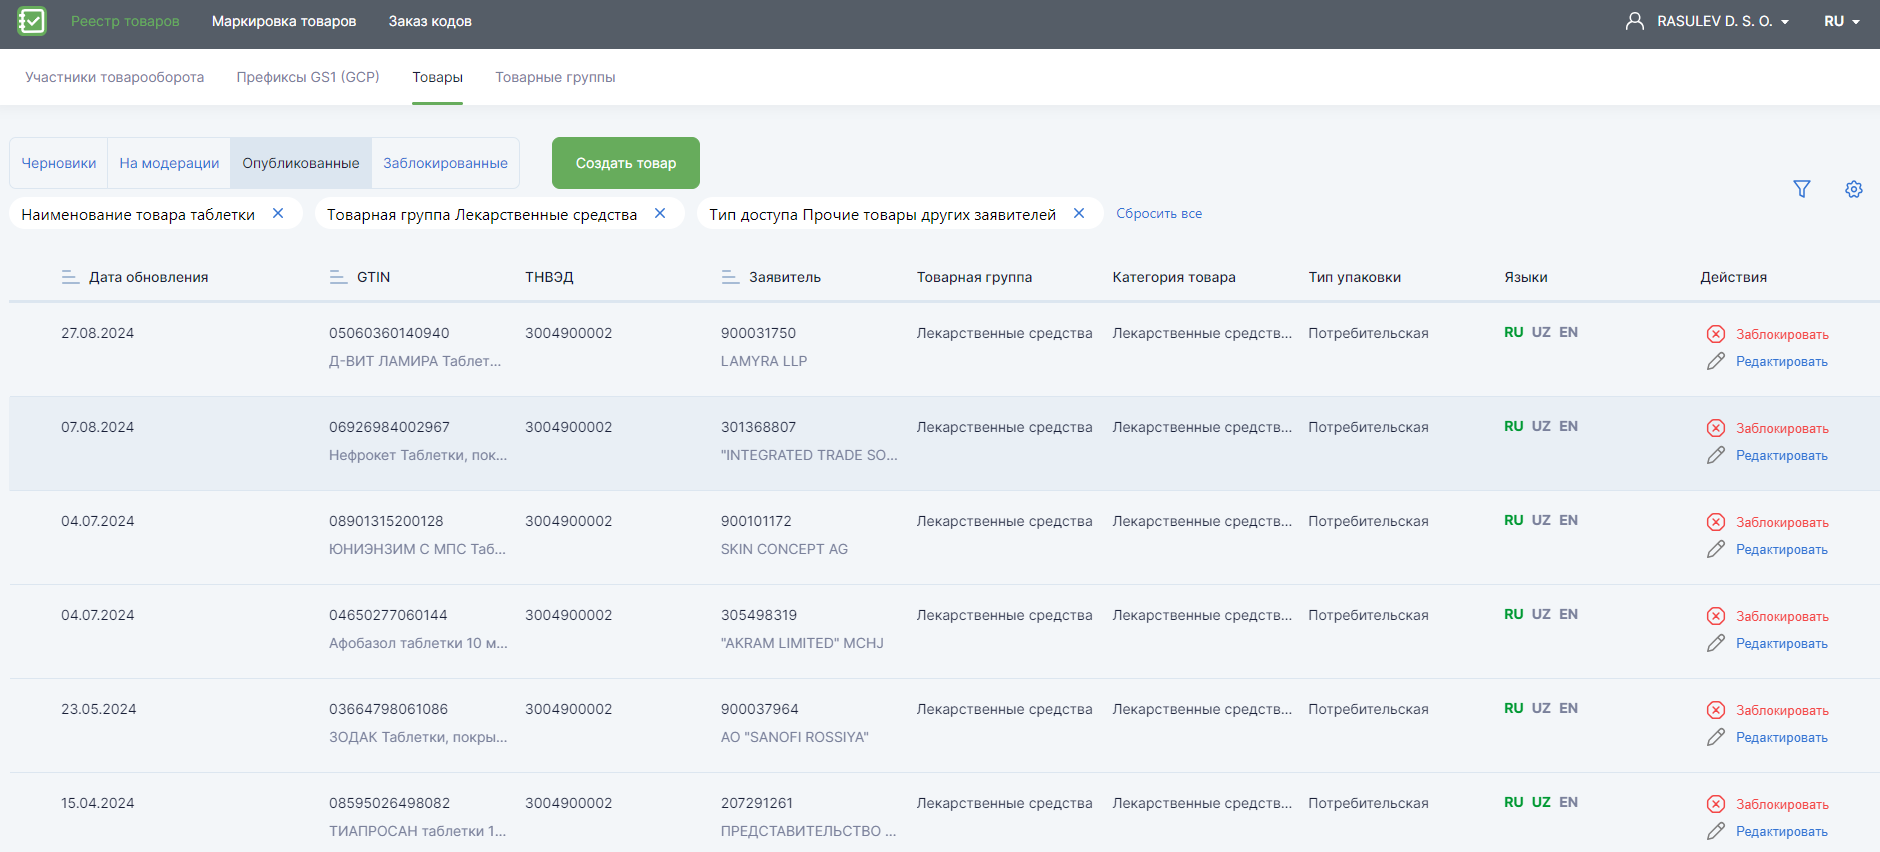This screenshot has width=1880, height=852.
Task: Remove the 'Товарная группа Лекарственные средства' filter chip
Action: pyautogui.click(x=660, y=213)
